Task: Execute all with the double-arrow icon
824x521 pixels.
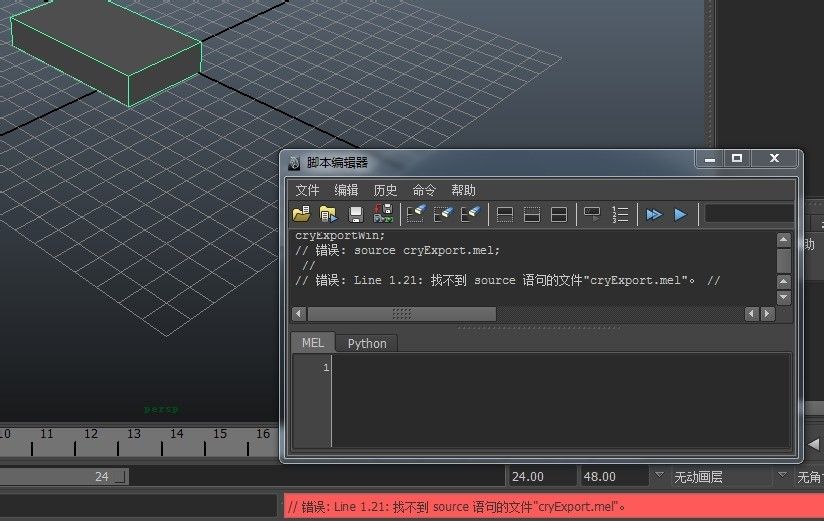Action: point(654,214)
